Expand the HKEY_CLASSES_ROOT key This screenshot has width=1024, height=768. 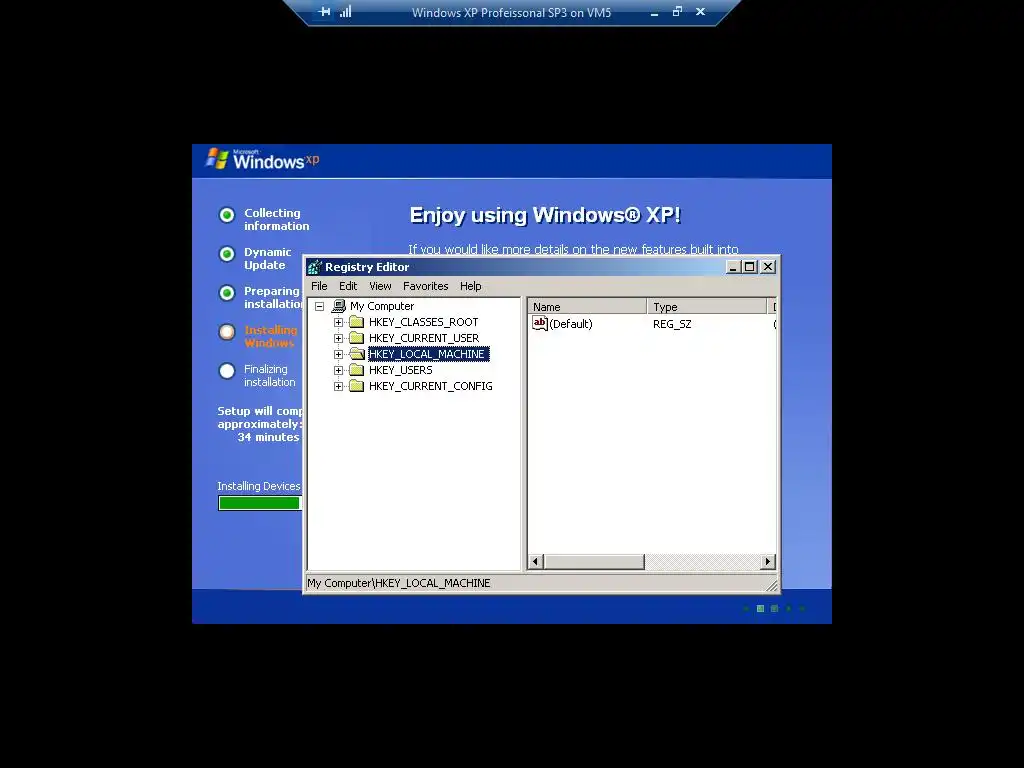pos(338,322)
